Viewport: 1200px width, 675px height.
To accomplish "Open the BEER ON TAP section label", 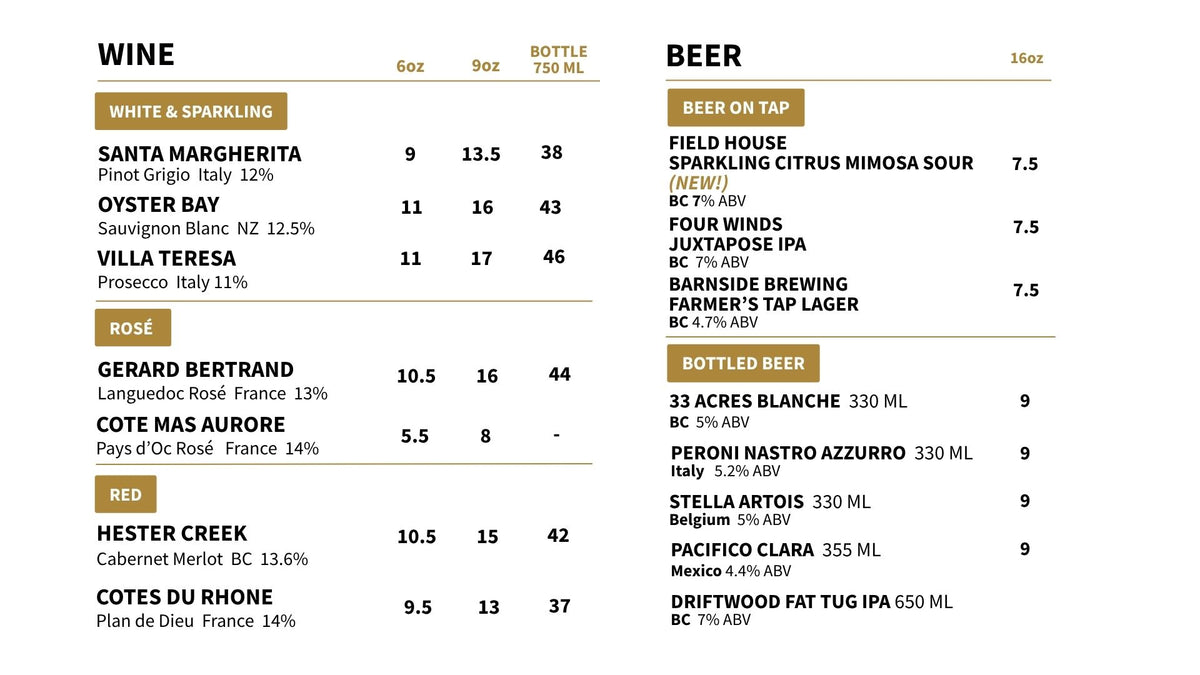I will [736, 107].
